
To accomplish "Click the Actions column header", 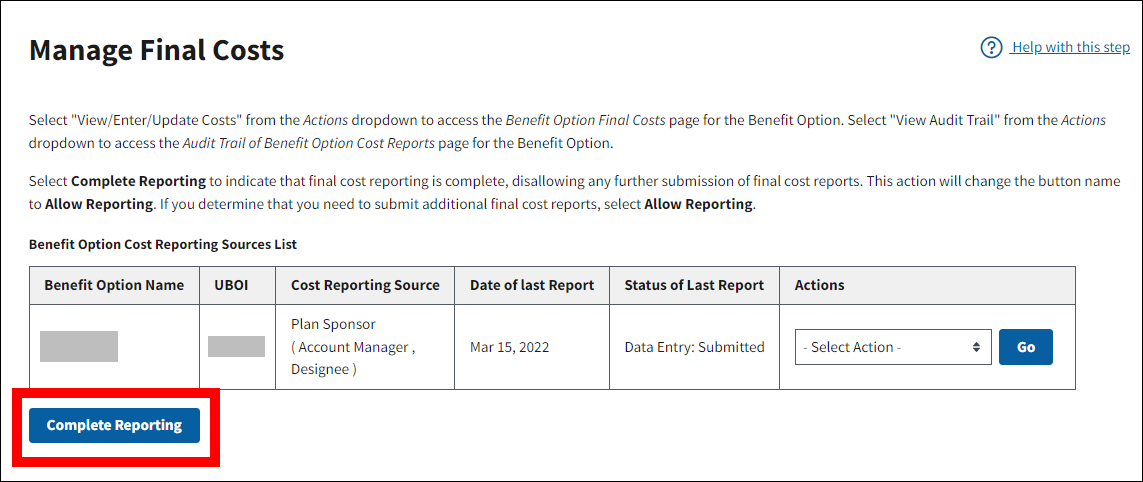I will coord(819,285).
